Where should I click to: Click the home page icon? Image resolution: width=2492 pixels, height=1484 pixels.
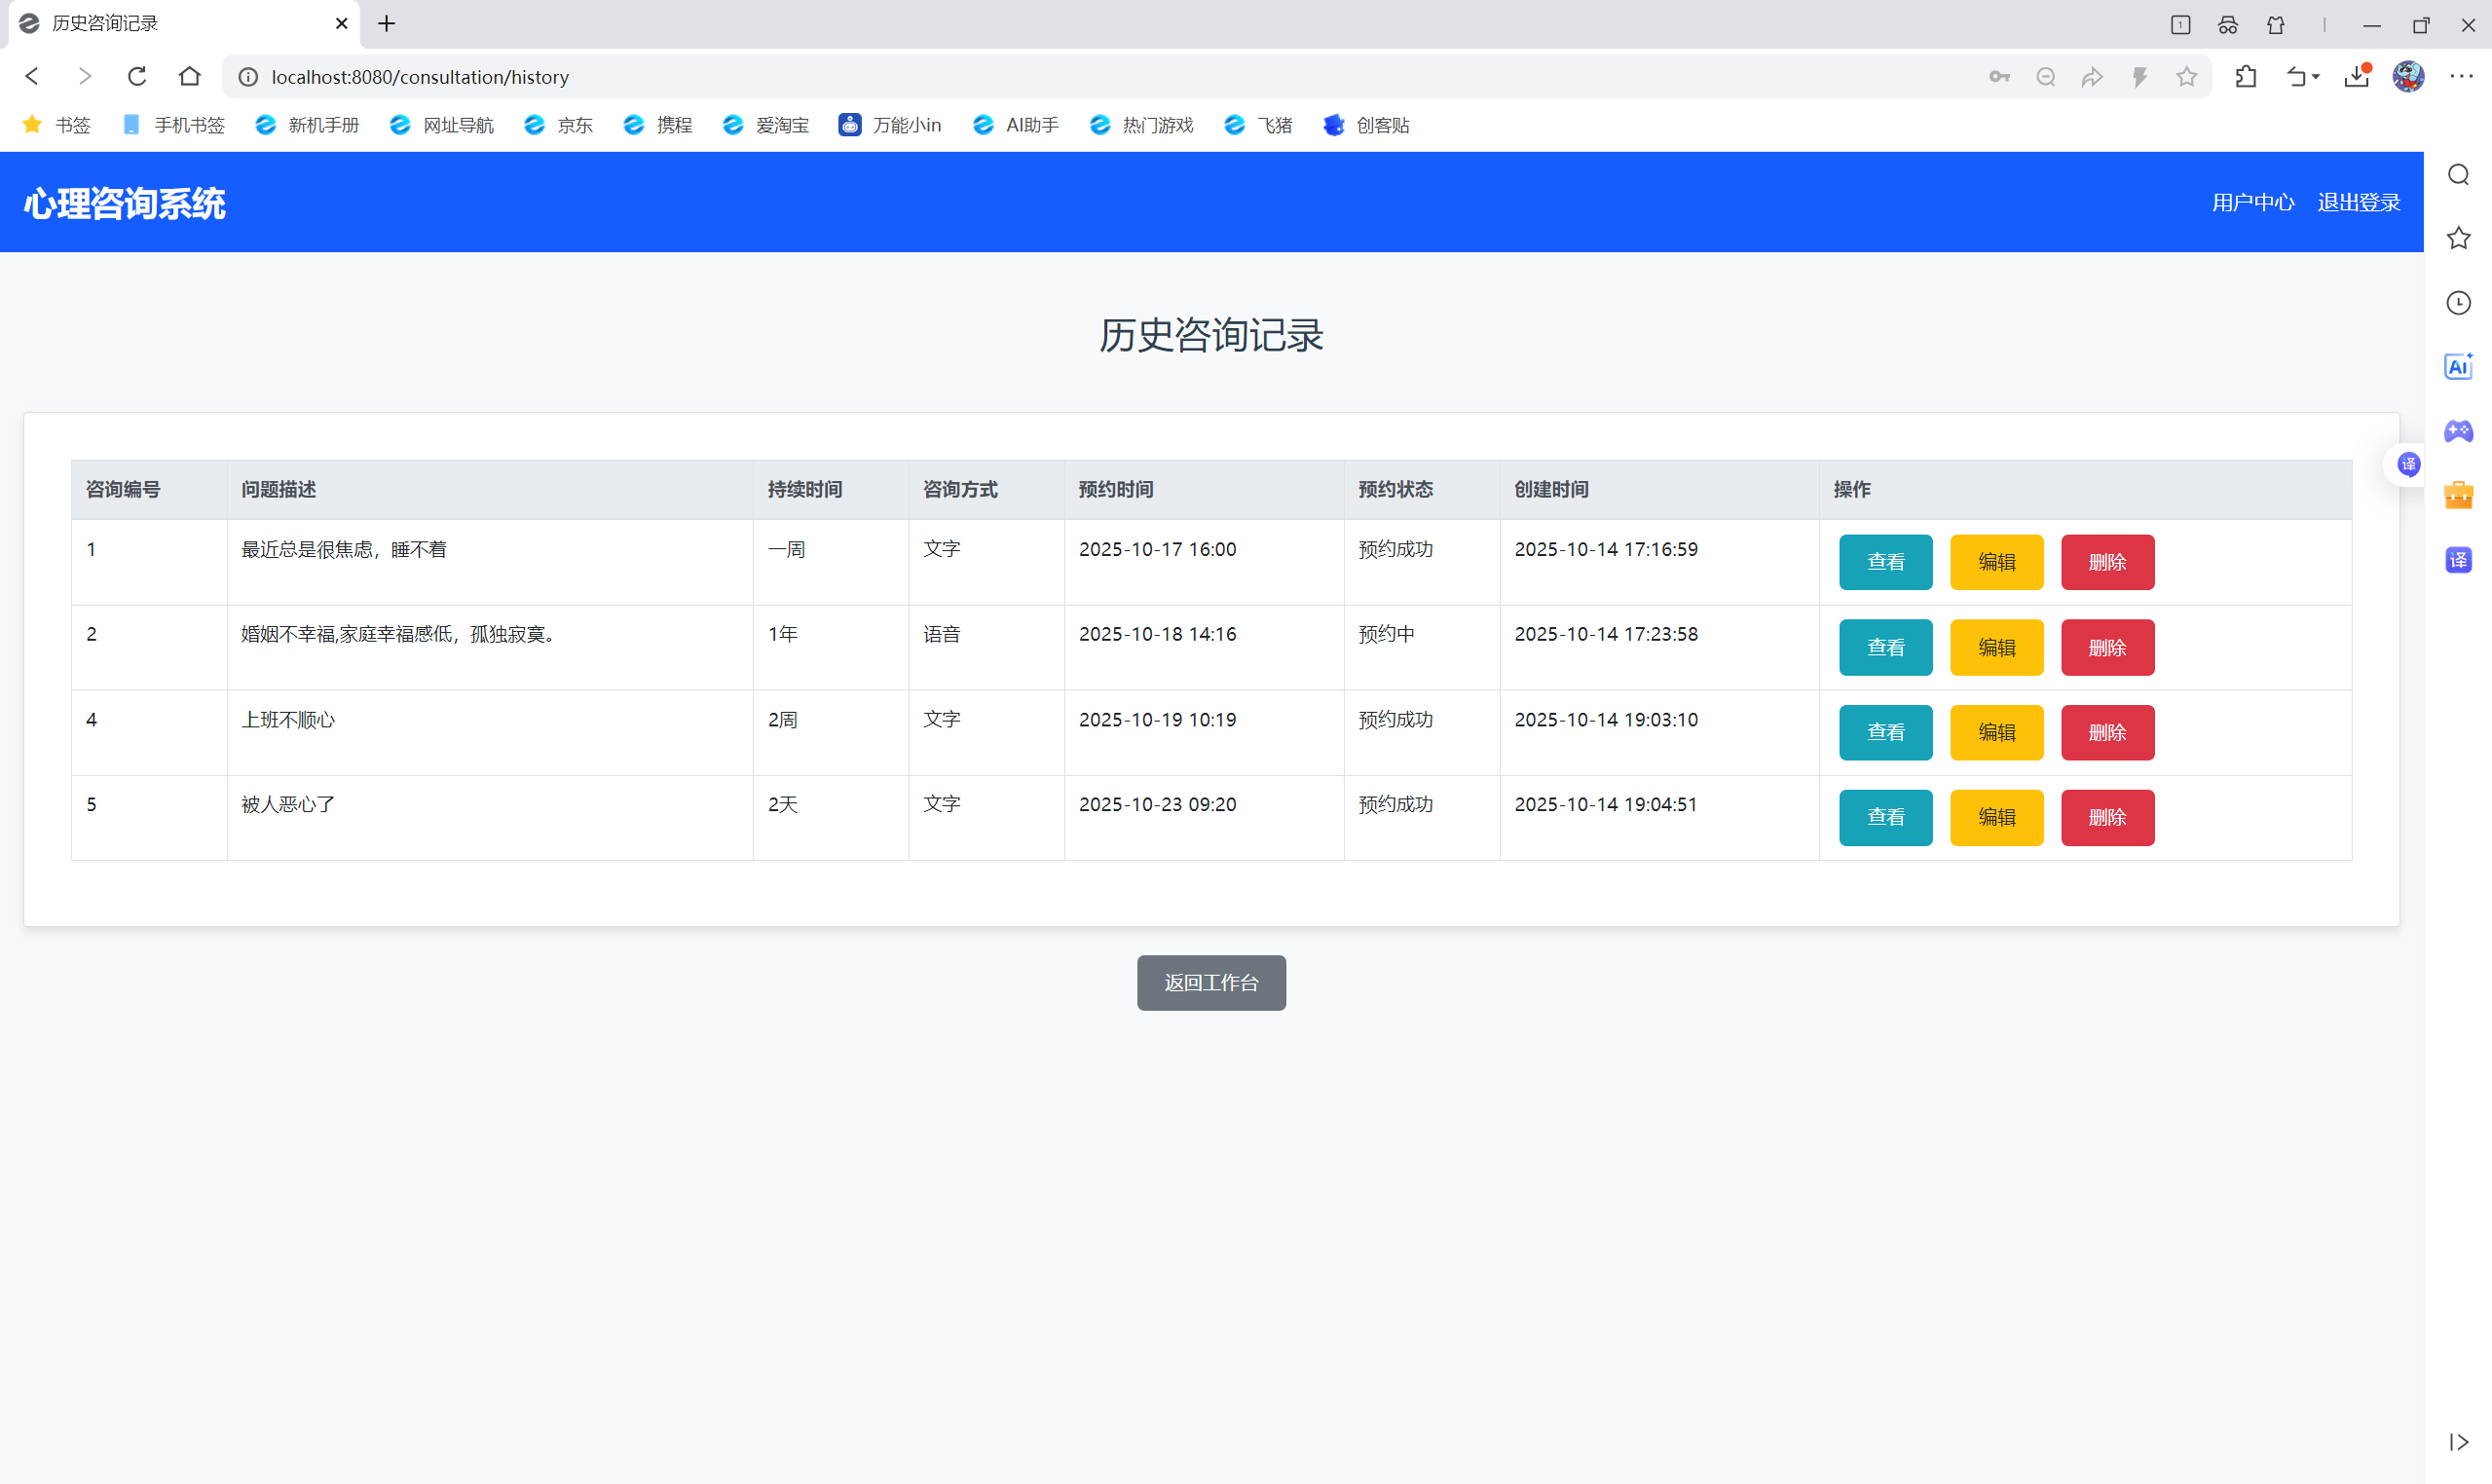click(190, 76)
